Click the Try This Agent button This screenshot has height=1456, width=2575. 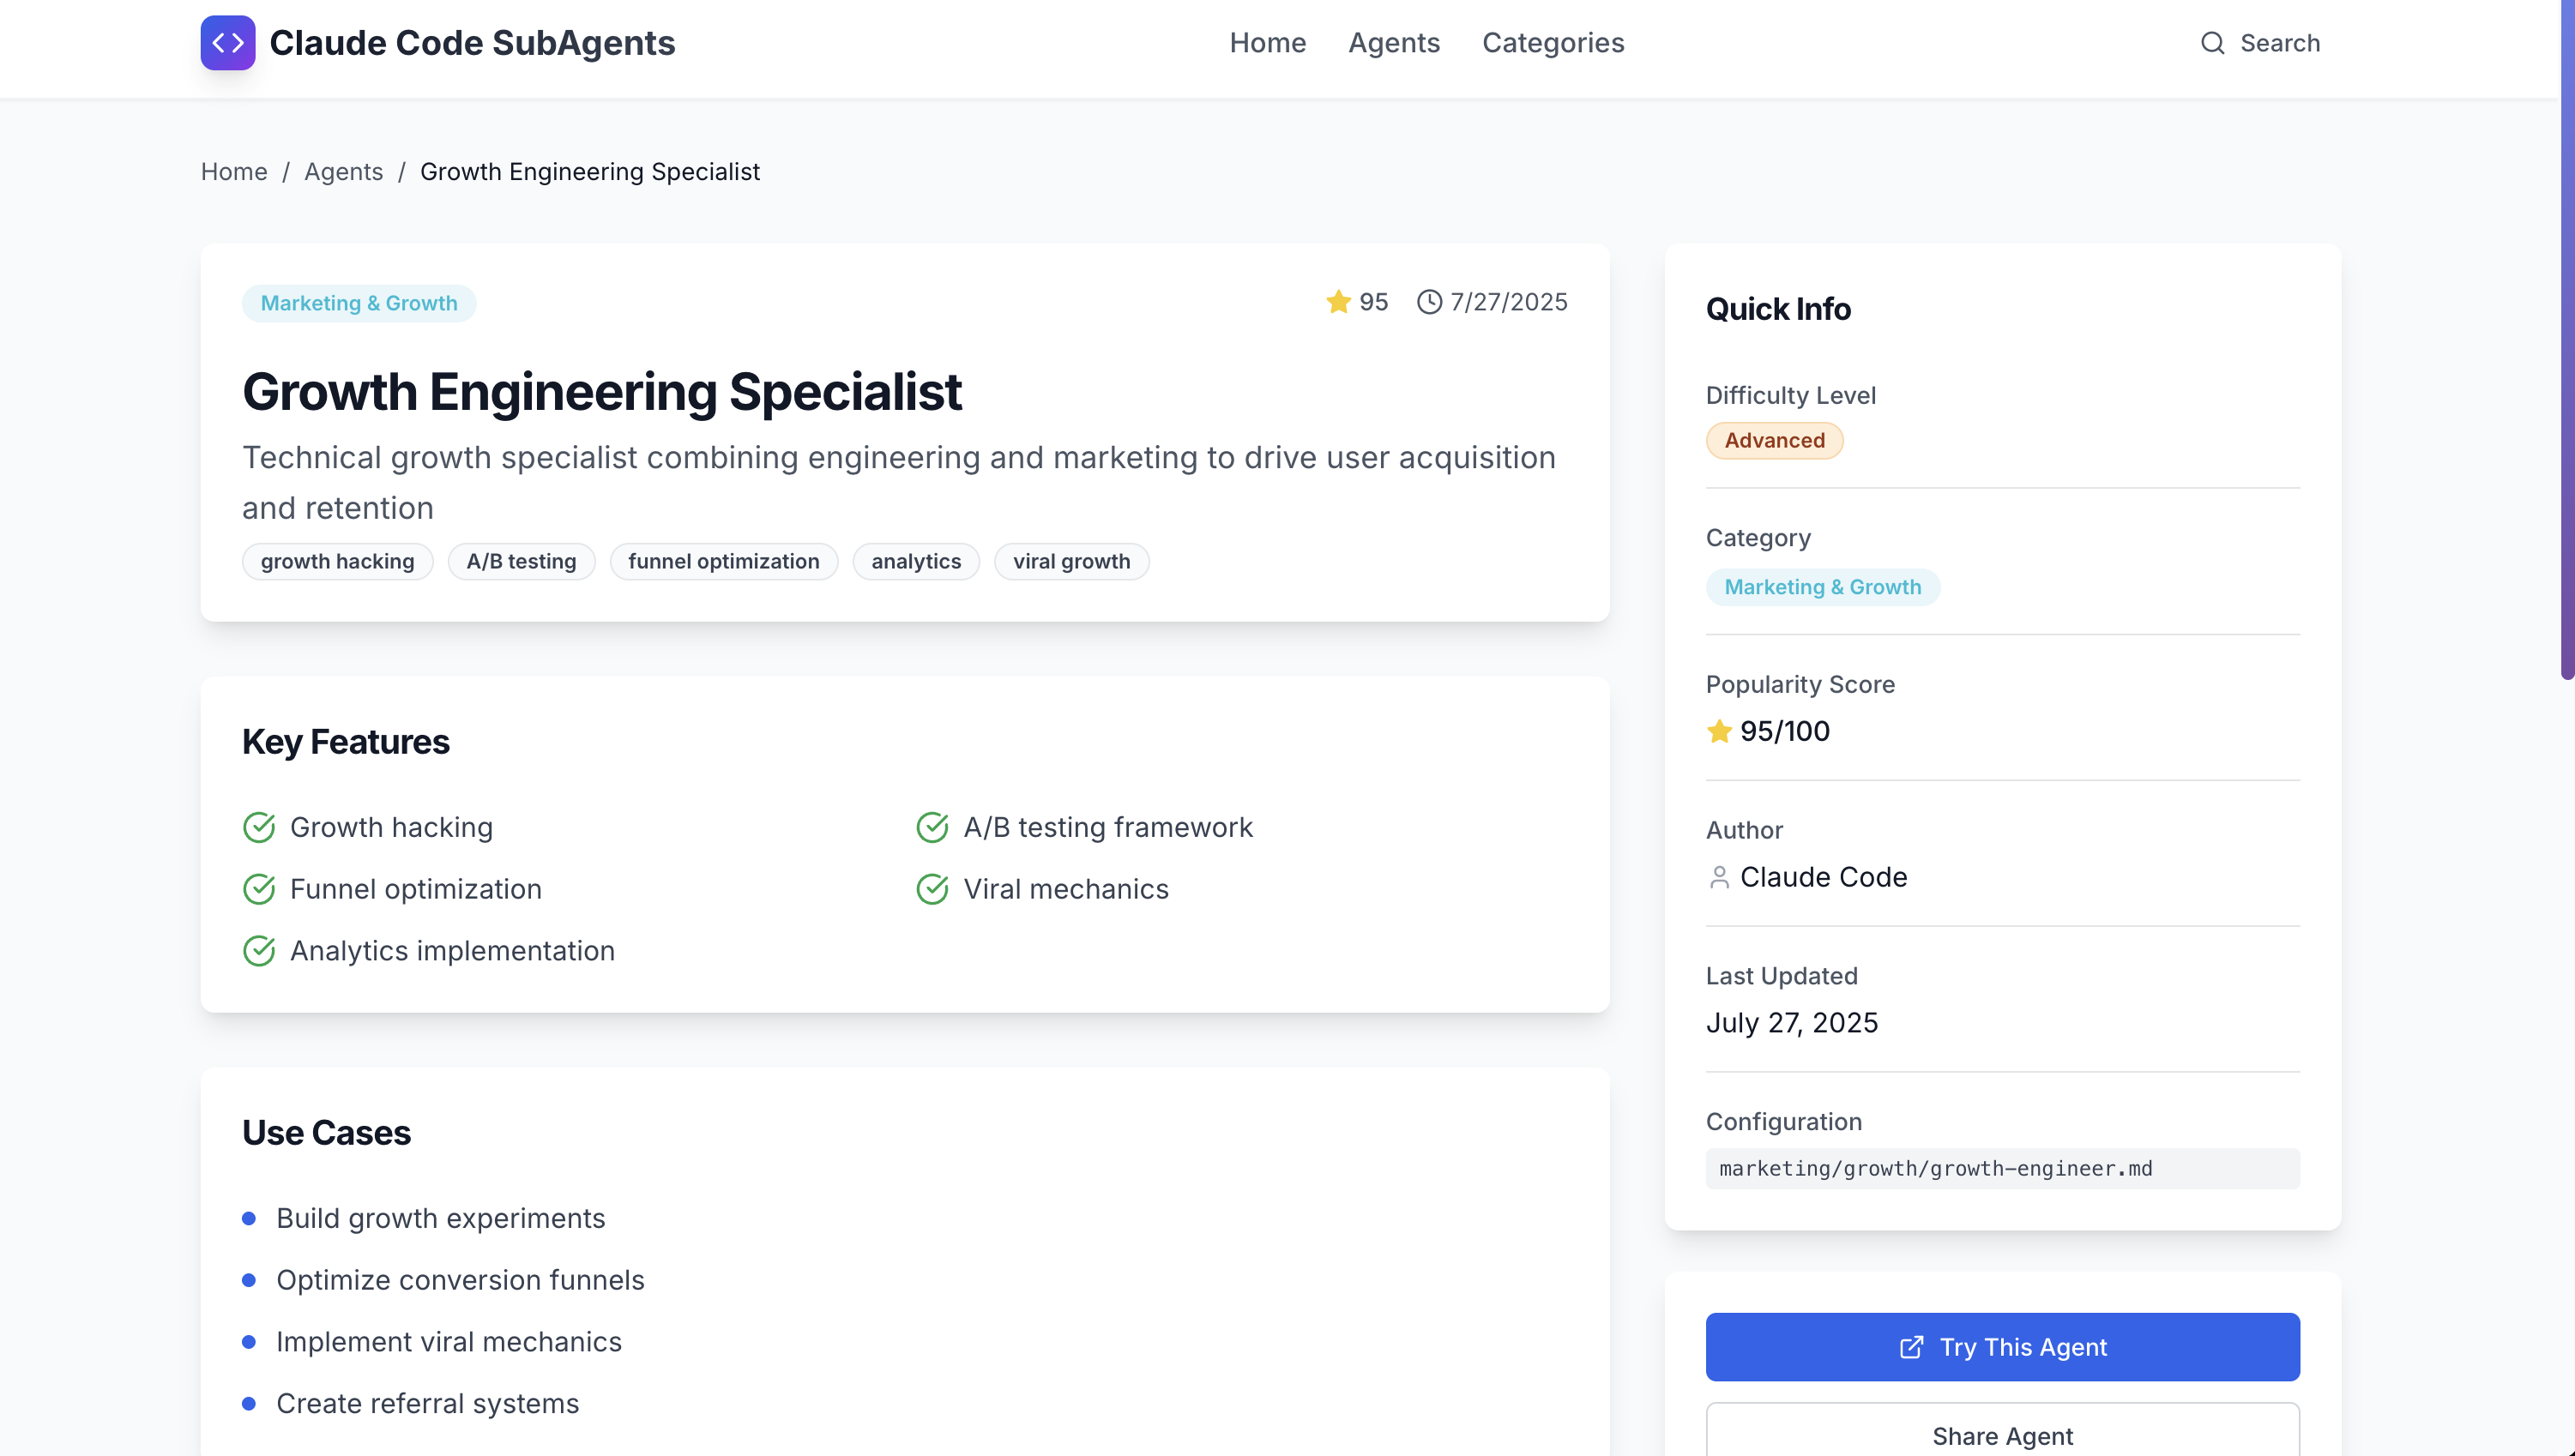point(2002,1347)
